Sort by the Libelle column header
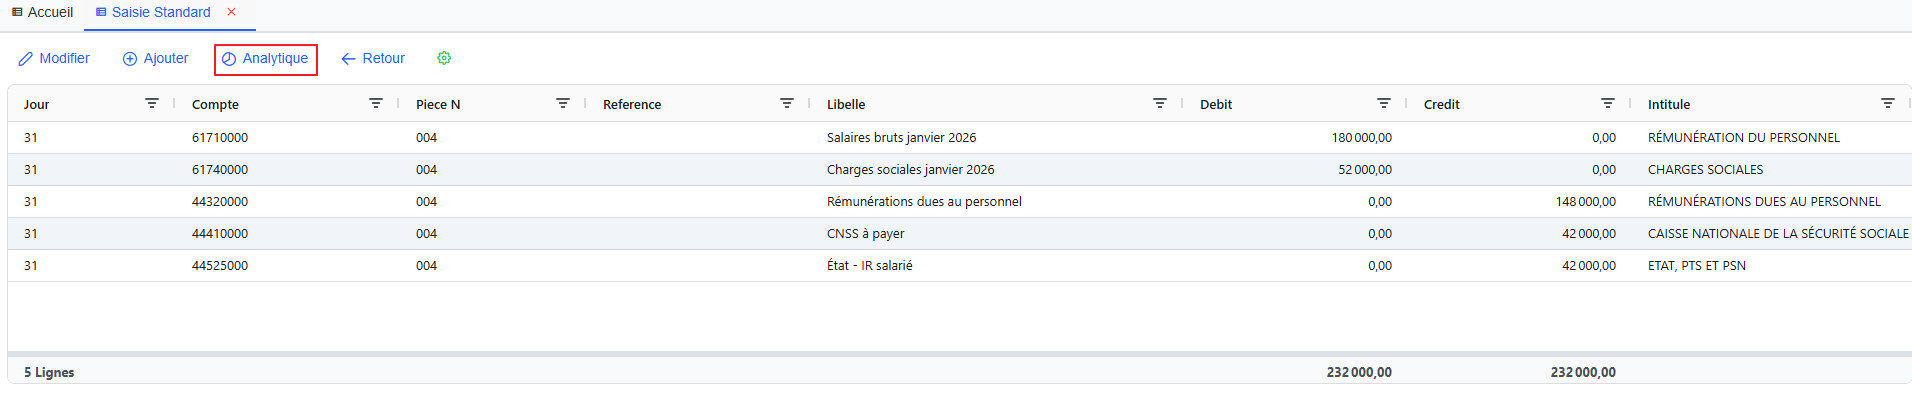1912x407 pixels. pos(846,104)
